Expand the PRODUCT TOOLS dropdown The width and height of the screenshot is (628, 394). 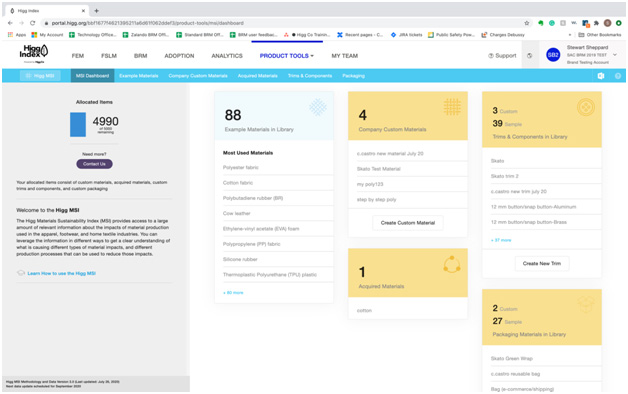(x=287, y=56)
